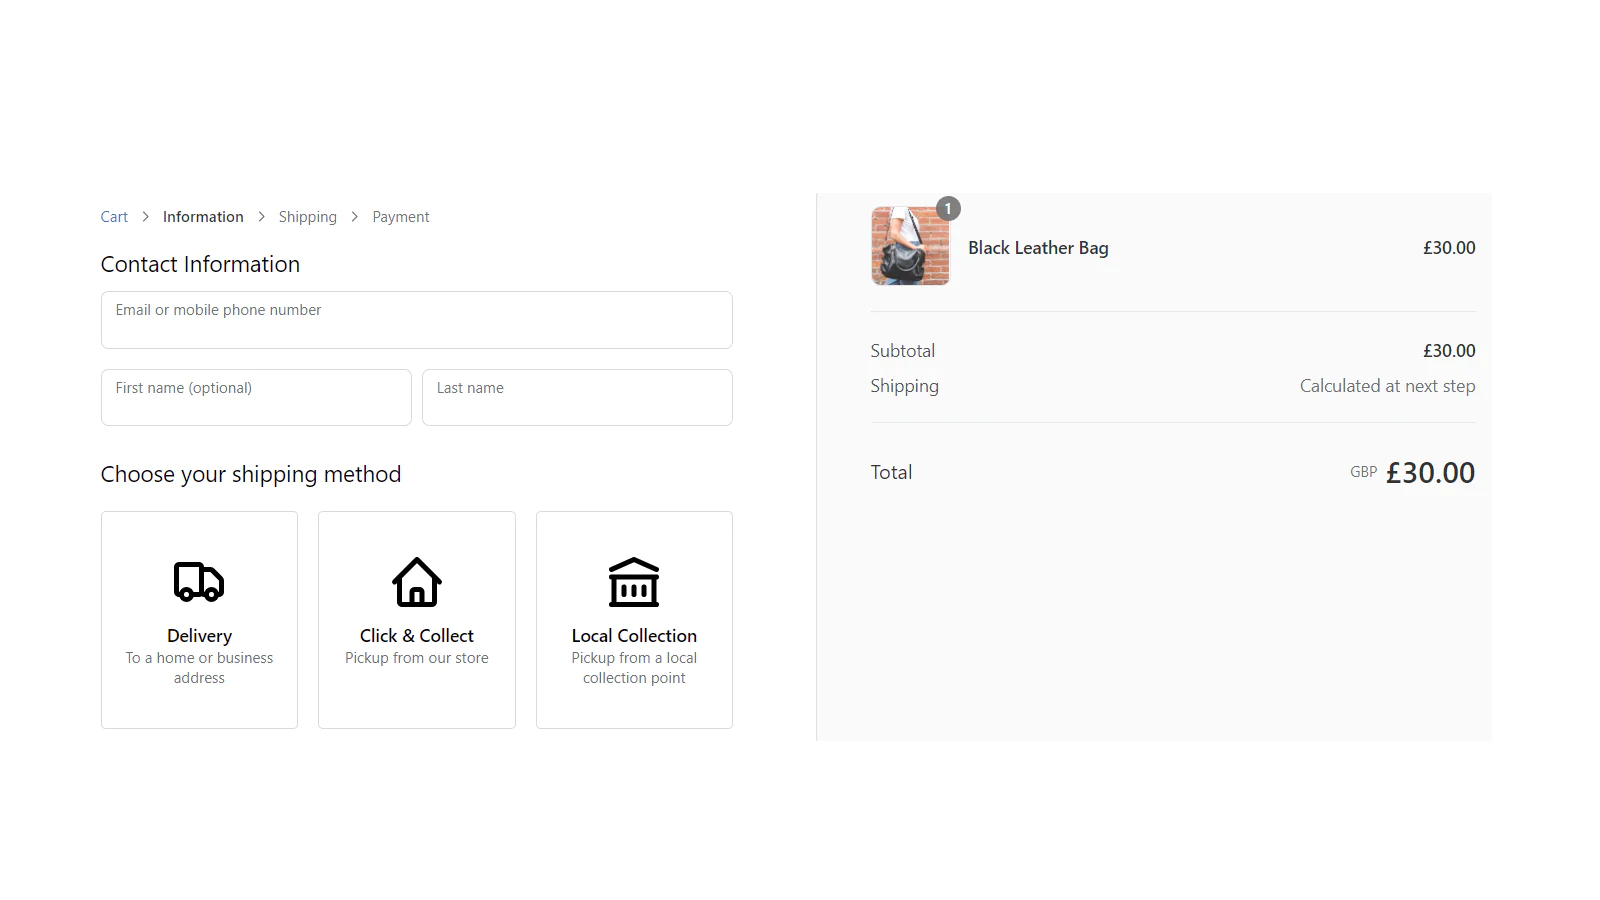
Task: Select the Information breadcrumb step
Action: pyautogui.click(x=203, y=217)
